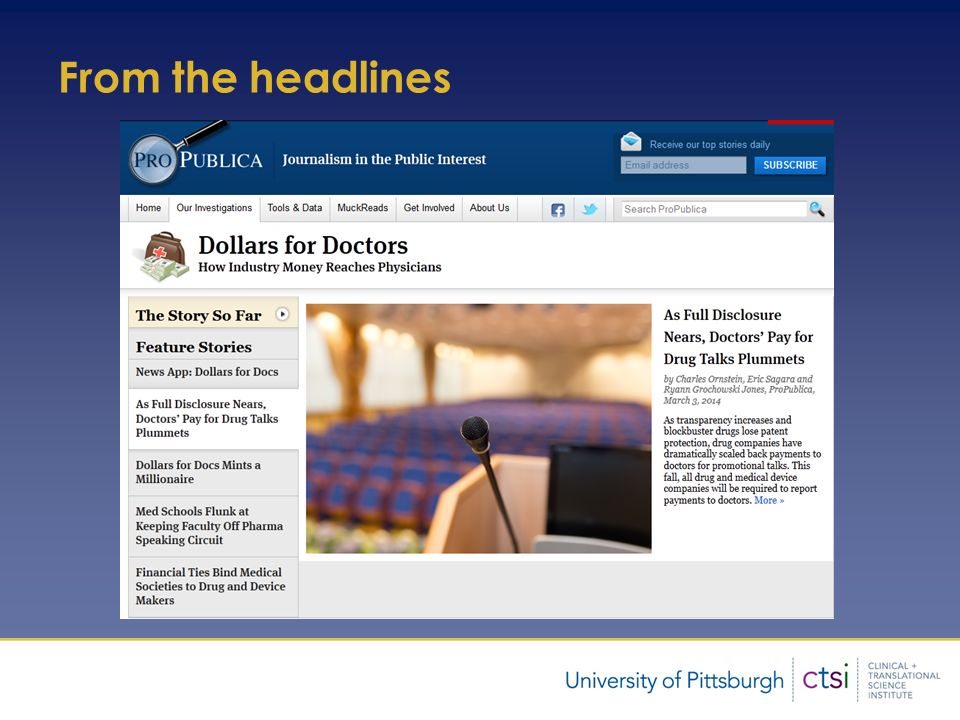The image size is (960, 720).
Task: Focus the Search ProPublica field
Action: [714, 209]
